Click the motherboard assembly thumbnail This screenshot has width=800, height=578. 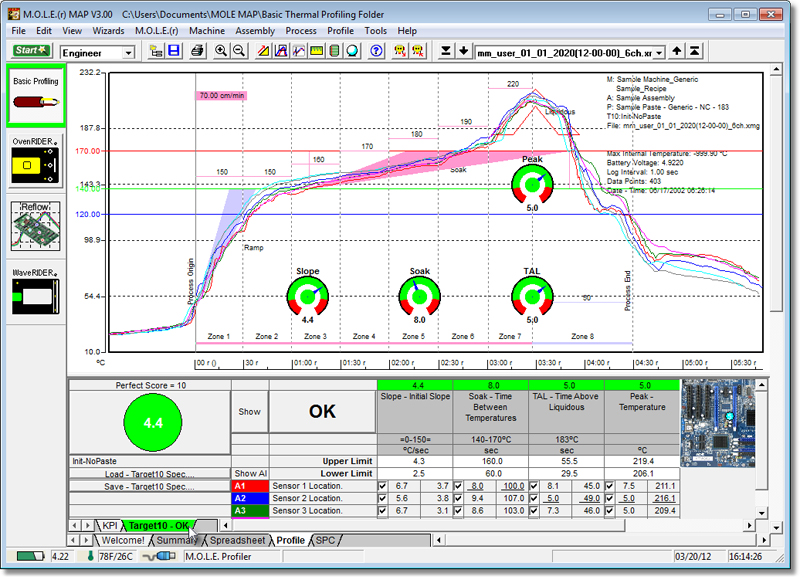pyautogui.click(x=718, y=423)
